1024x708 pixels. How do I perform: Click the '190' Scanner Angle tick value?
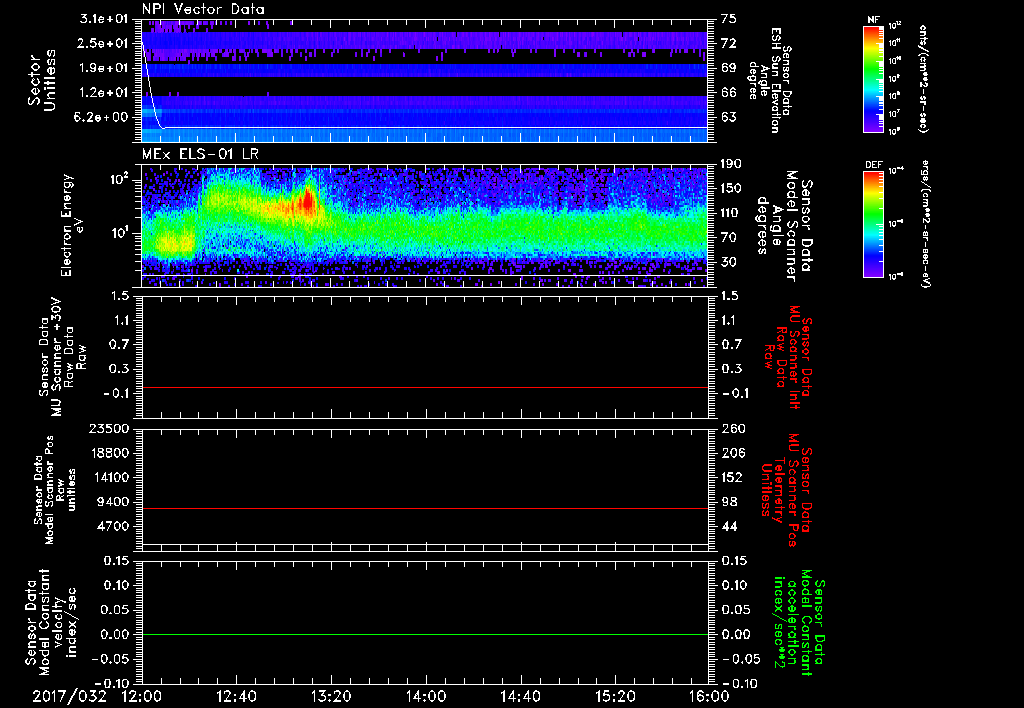point(731,164)
